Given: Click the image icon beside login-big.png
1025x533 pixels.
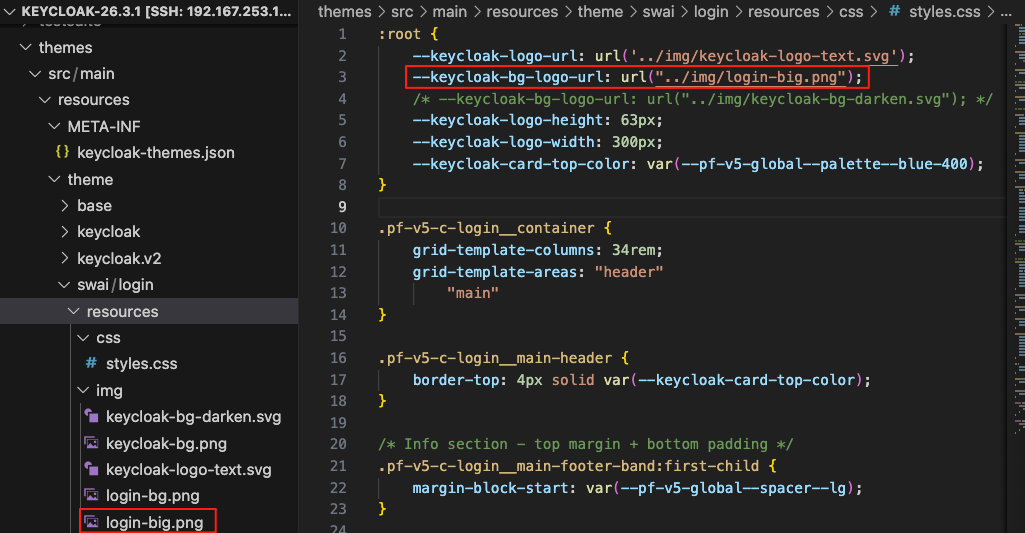Looking at the screenshot, I should click(x=91, y=522).
